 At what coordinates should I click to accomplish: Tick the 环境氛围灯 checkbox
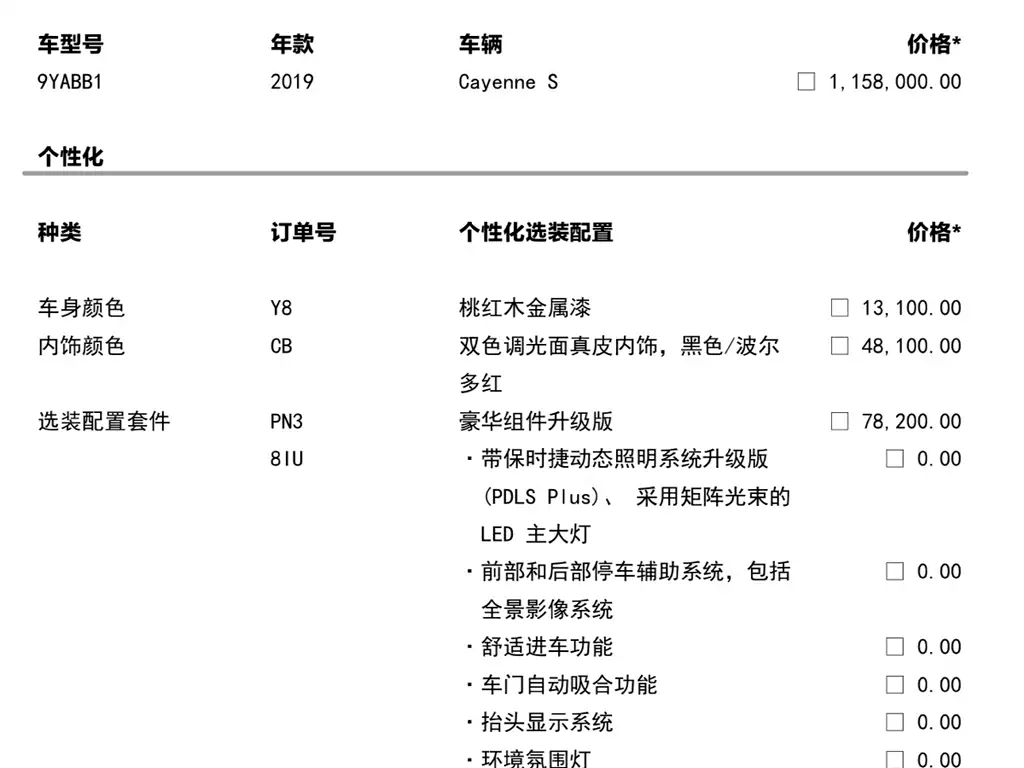[895, 759]
